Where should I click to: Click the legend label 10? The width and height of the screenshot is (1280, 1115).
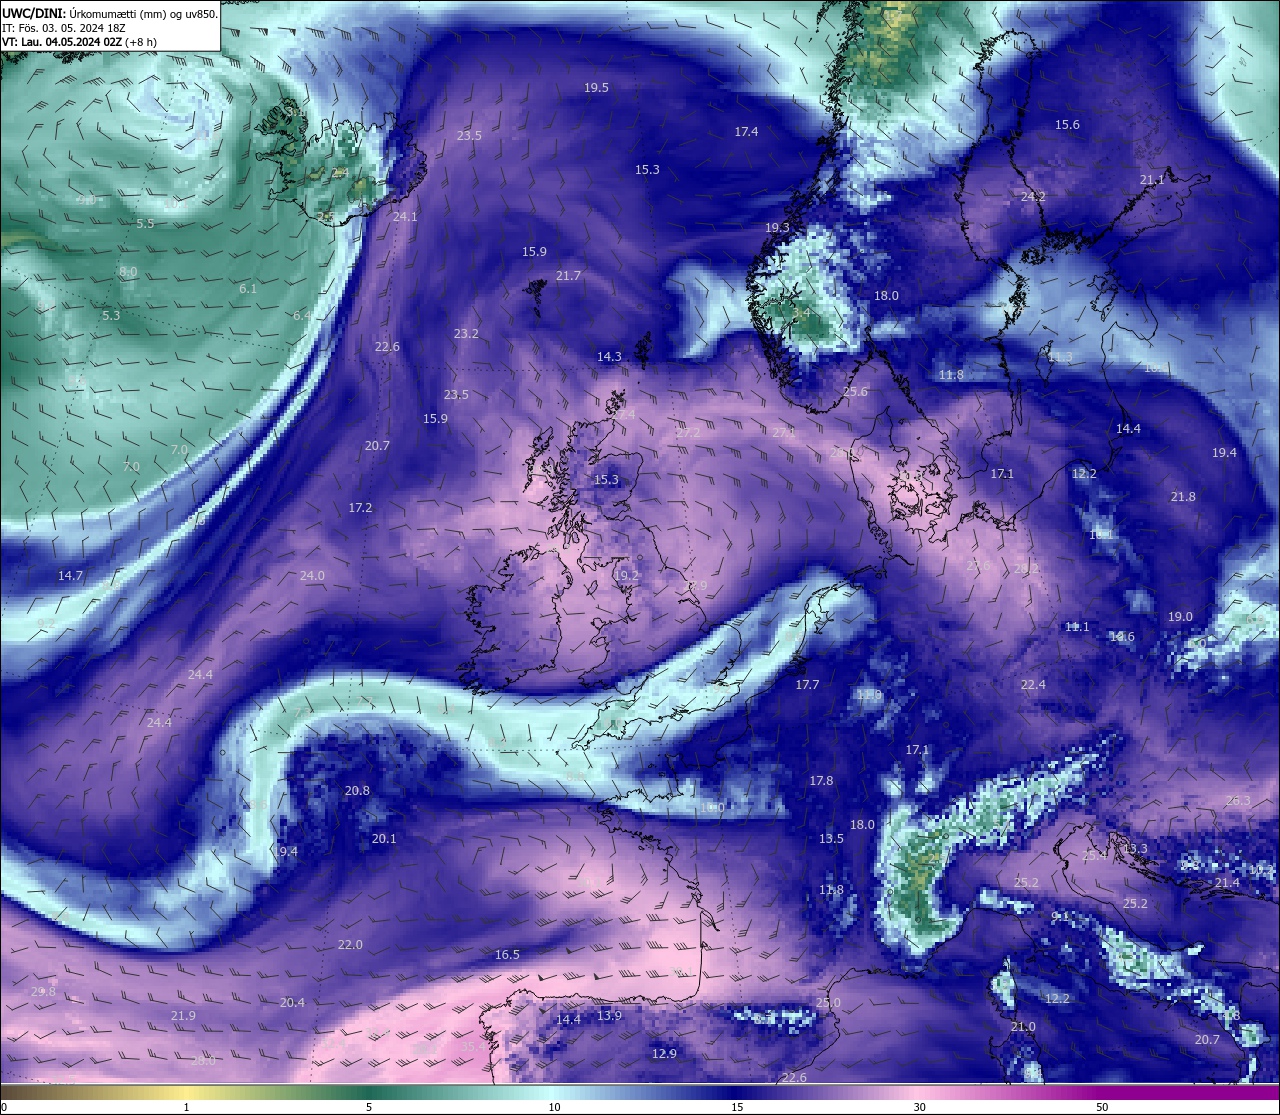[x=554, y=1107]
